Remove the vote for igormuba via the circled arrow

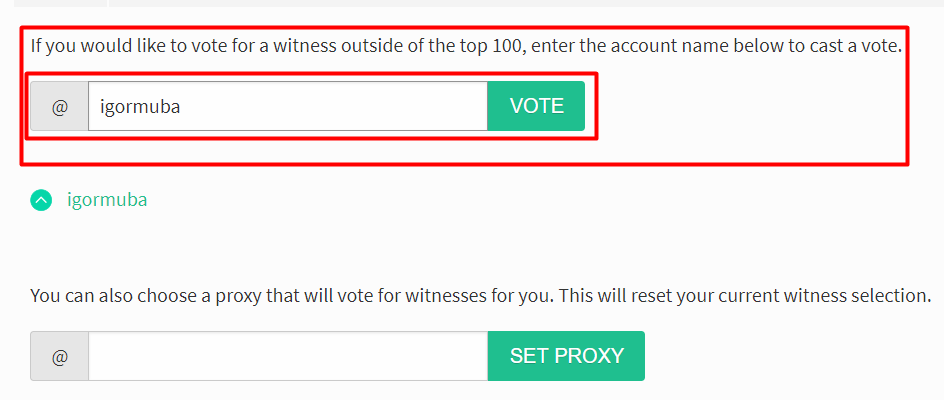(41, 200)
